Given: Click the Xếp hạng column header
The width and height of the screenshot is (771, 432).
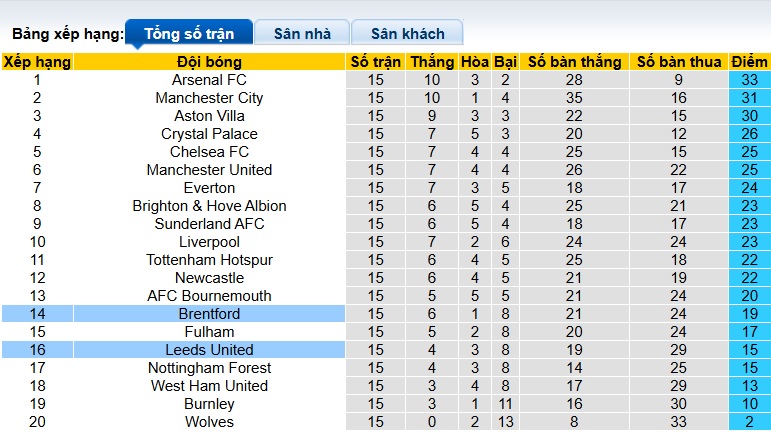Looking at the screenshot, I should click(37, 62).
